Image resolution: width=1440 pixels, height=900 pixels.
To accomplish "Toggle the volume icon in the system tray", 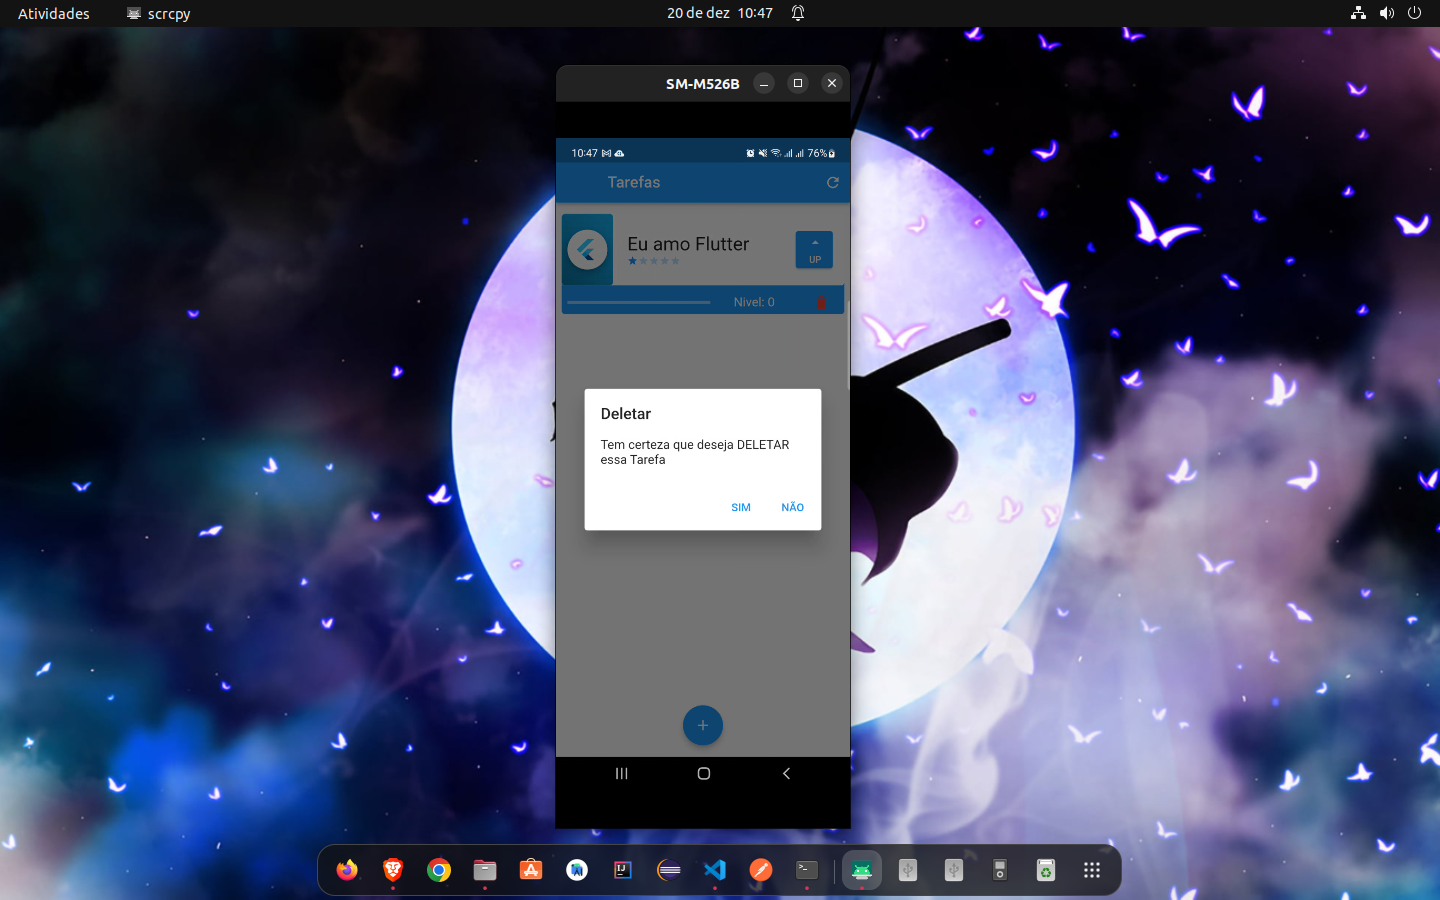I will point(1386,13).
